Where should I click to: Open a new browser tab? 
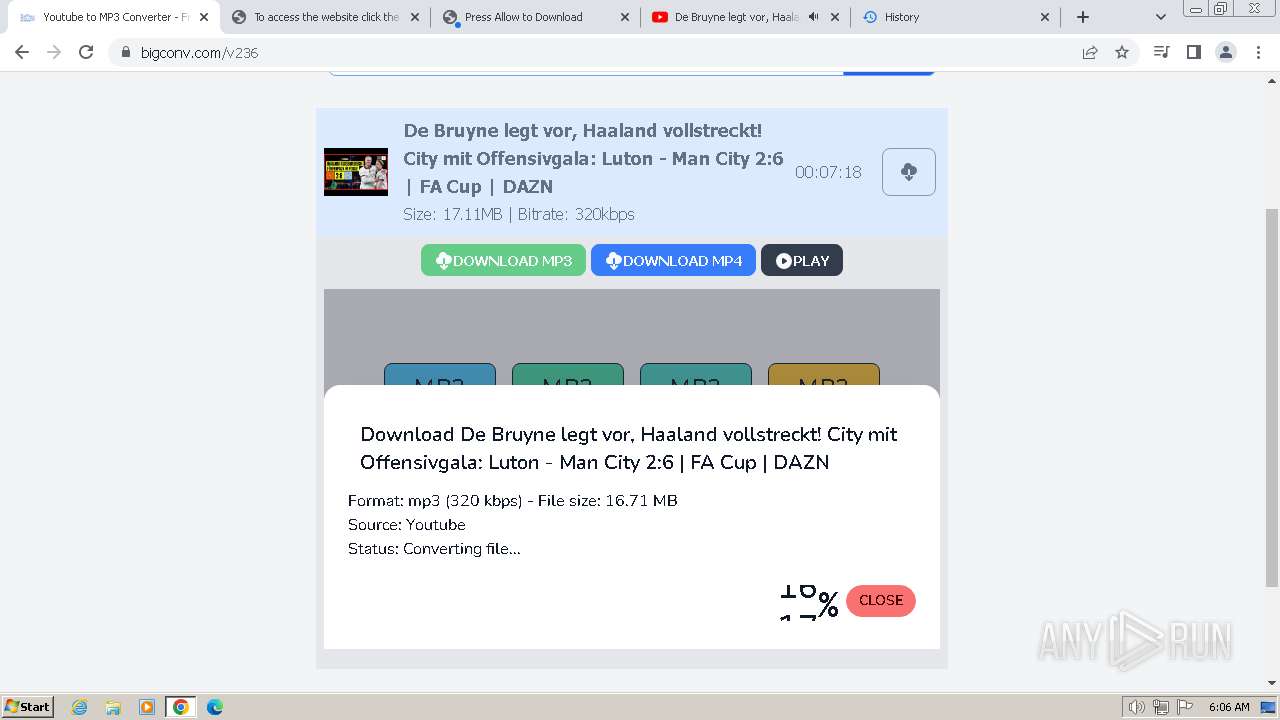[1083, 17]
